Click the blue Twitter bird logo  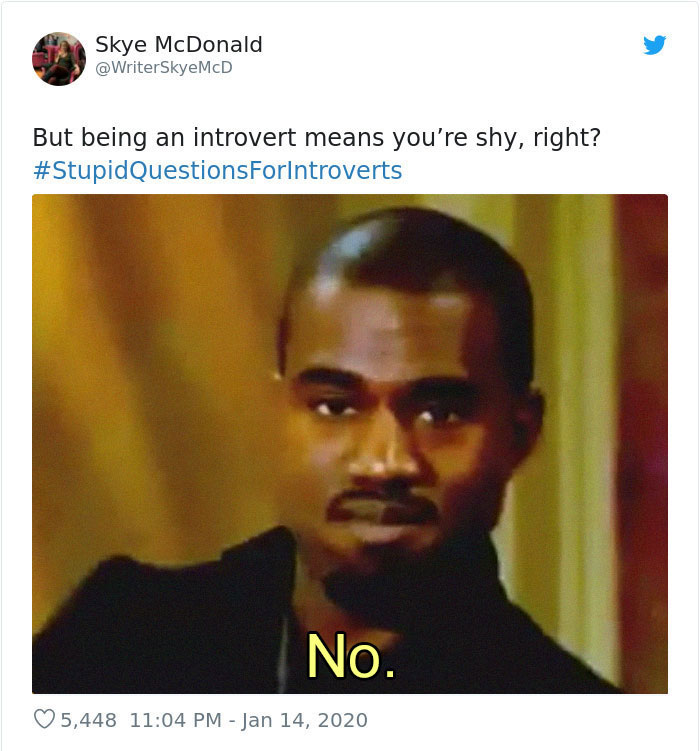click(655, 45)
